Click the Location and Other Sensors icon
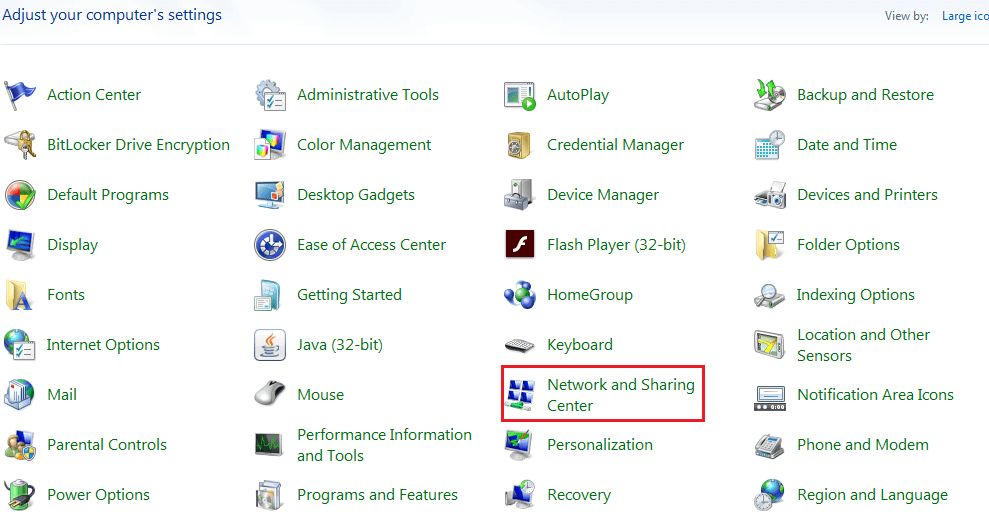 click(x=770, y=344)
